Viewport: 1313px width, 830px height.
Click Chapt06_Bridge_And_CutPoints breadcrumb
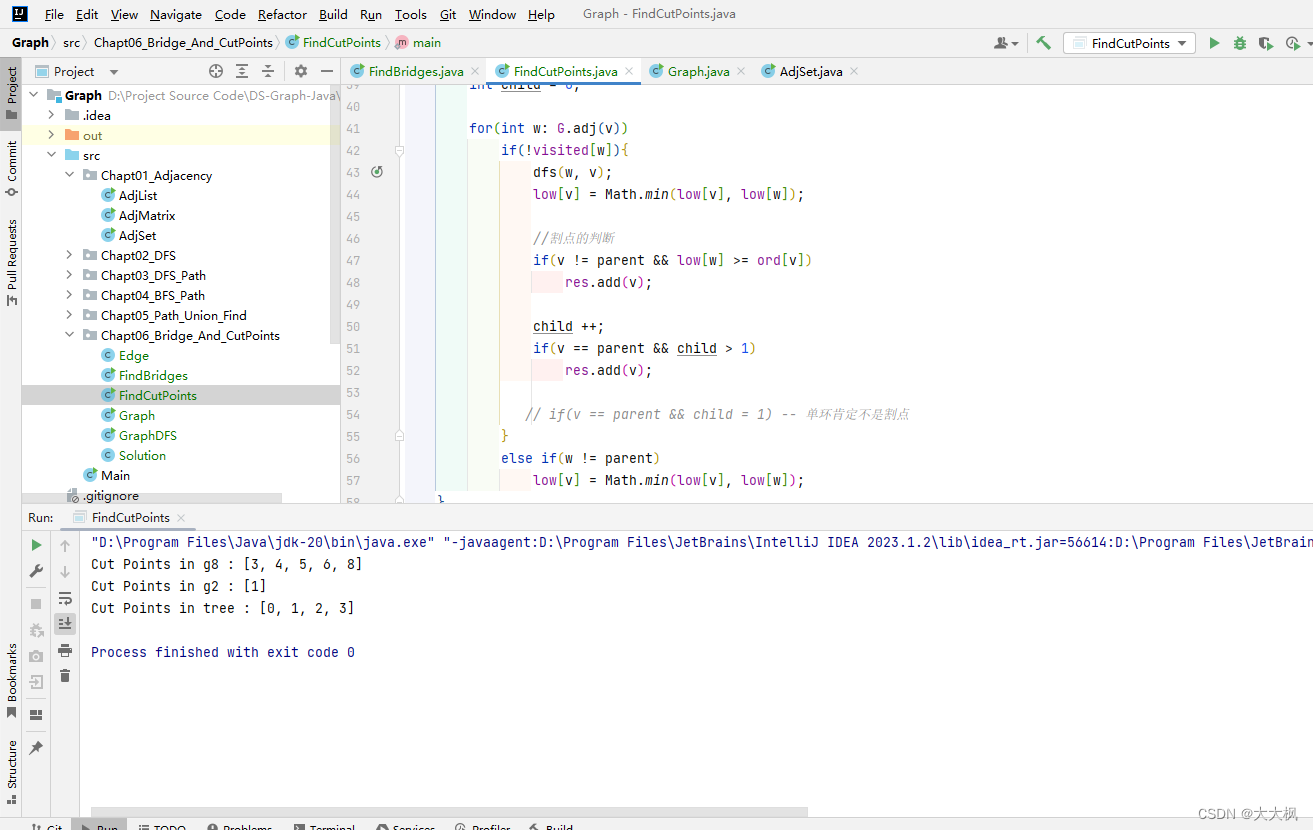pos(183,43)
